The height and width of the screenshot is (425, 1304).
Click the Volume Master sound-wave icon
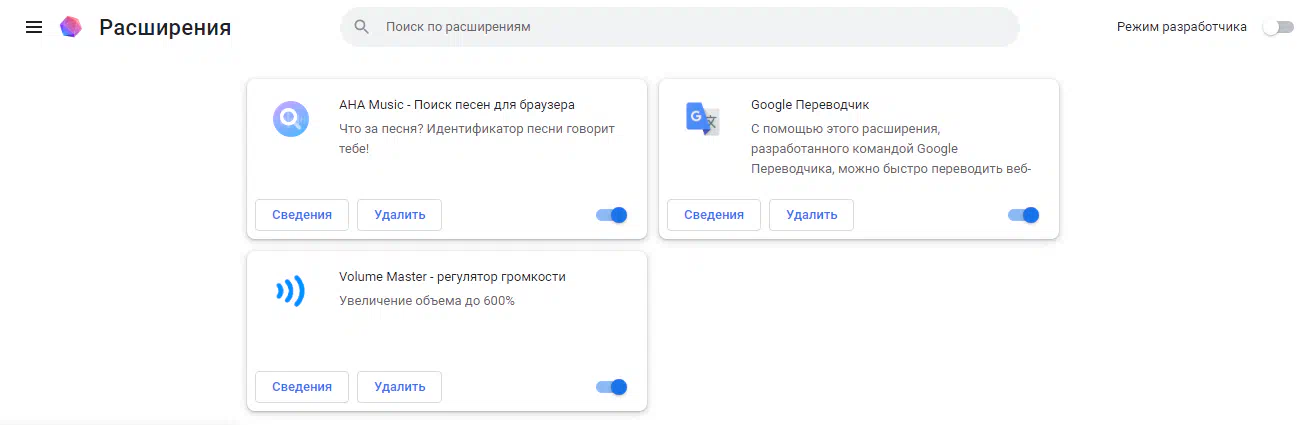pyautogui.click(x=291, y=291)
